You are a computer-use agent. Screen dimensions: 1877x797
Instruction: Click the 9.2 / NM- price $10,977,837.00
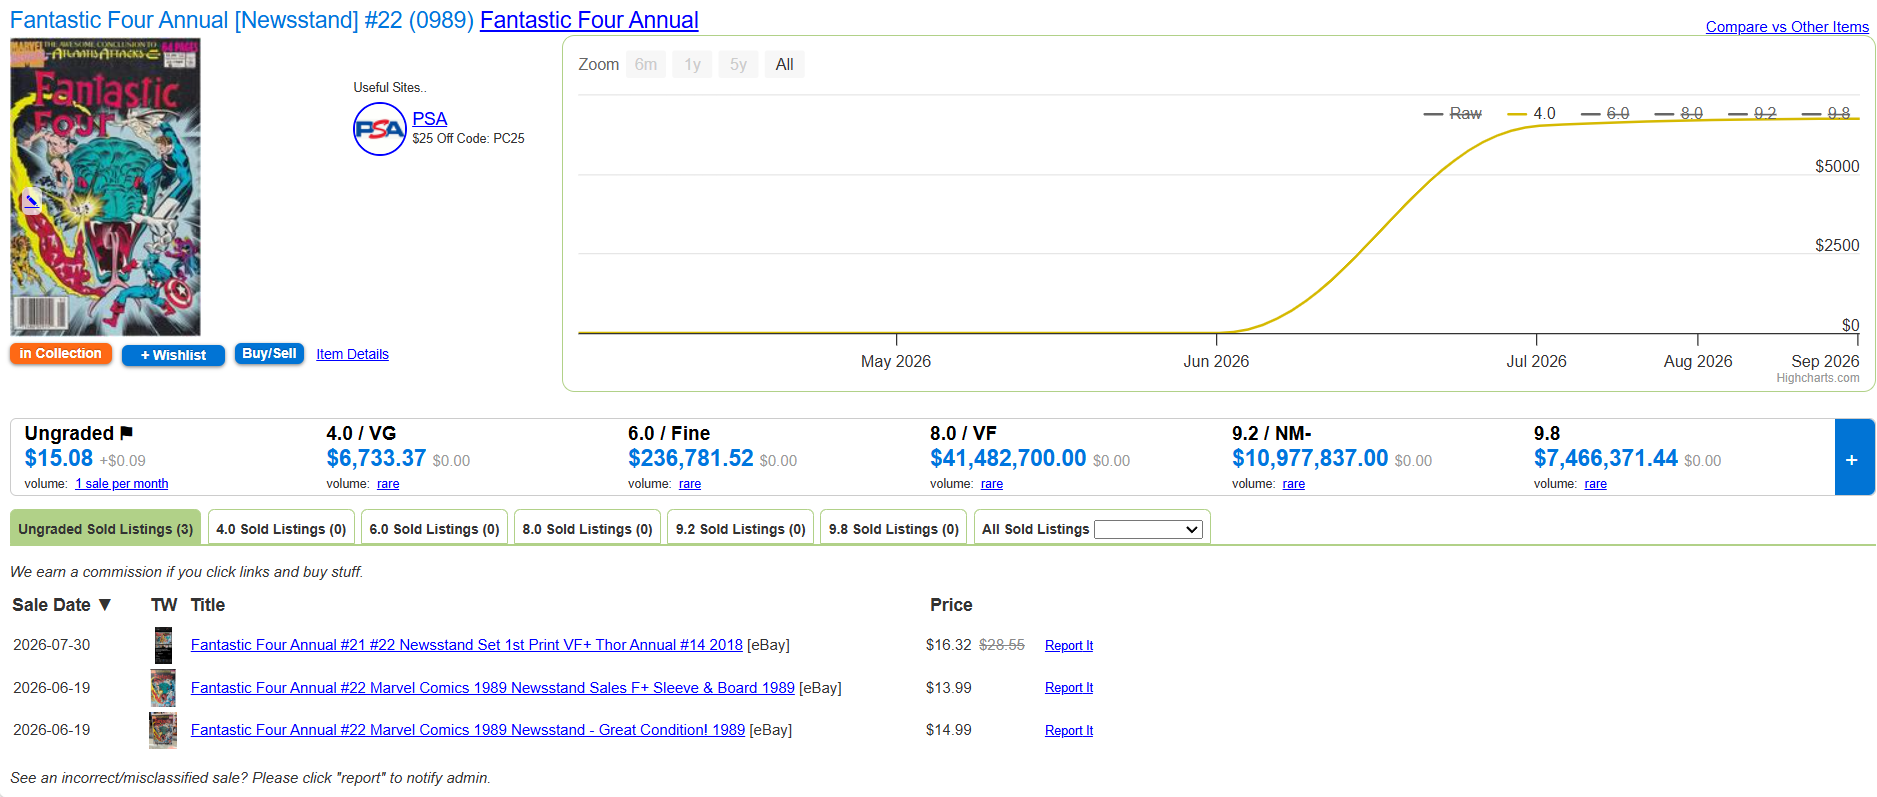pos(1310,458)
